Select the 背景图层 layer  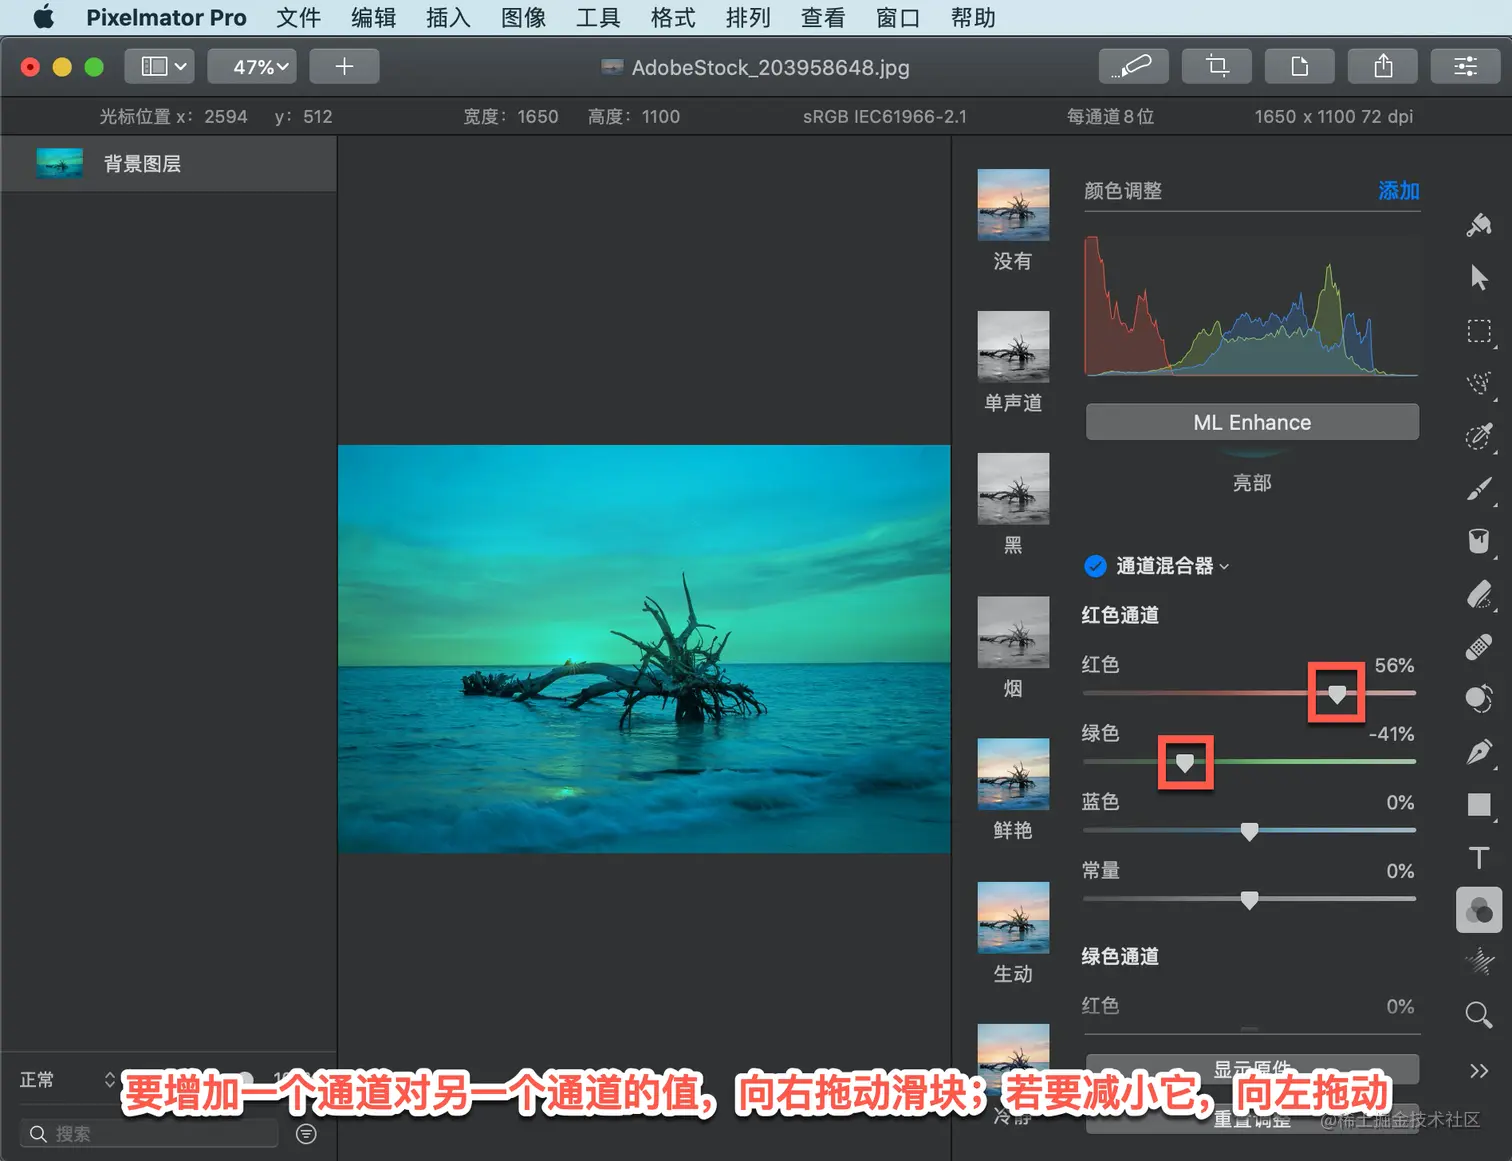169,164
